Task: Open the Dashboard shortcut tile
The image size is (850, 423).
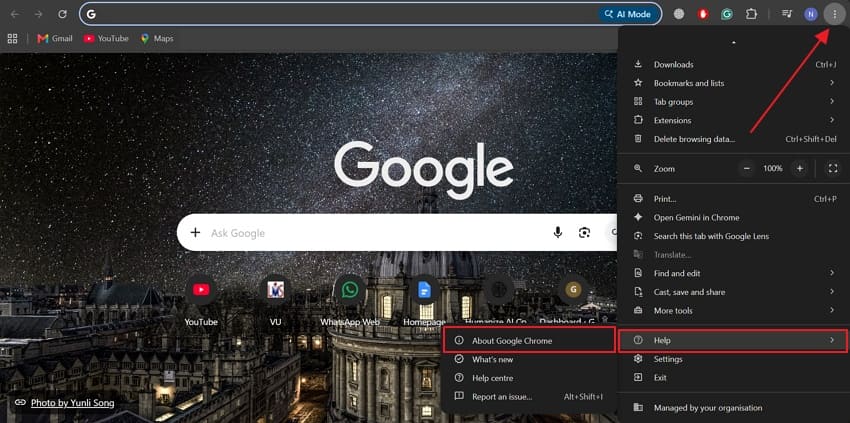Action: click(573, 301)
